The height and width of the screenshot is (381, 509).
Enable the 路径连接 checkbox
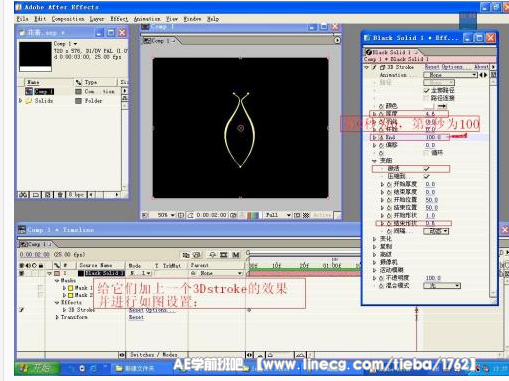(x=426, y=98)
